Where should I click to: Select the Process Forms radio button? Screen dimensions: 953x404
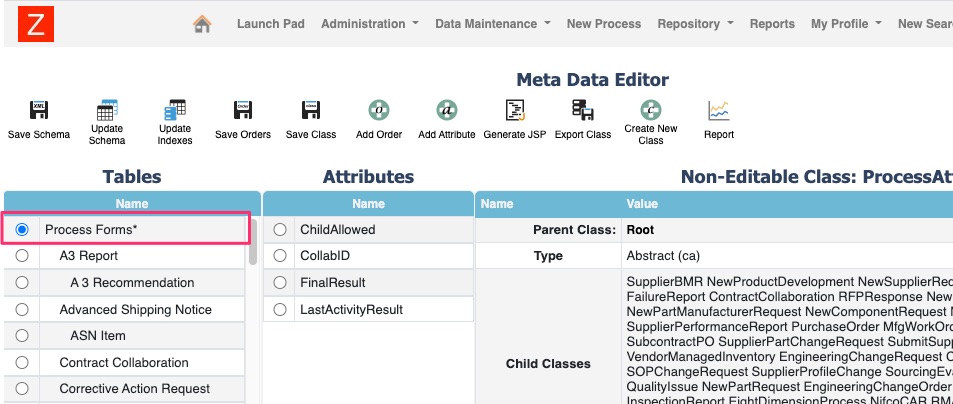pyautogui.click(x=22, y=230)
